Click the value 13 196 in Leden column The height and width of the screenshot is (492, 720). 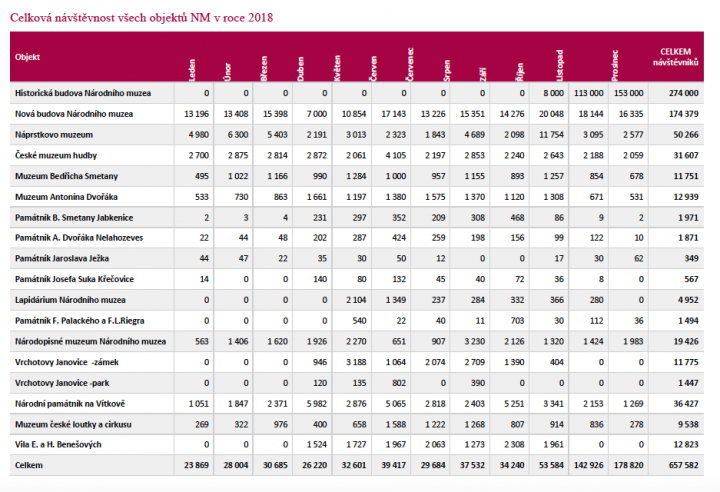point(196,114)
